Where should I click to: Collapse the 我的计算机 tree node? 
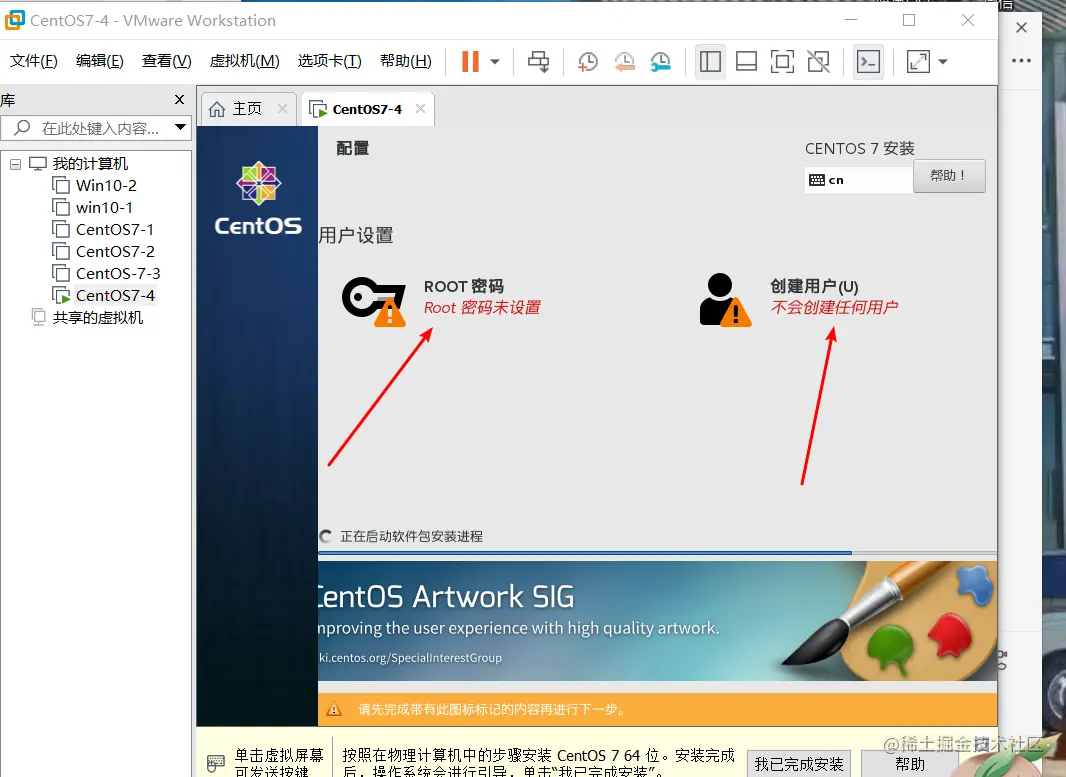pyautogui.click(x=15, y=164)
